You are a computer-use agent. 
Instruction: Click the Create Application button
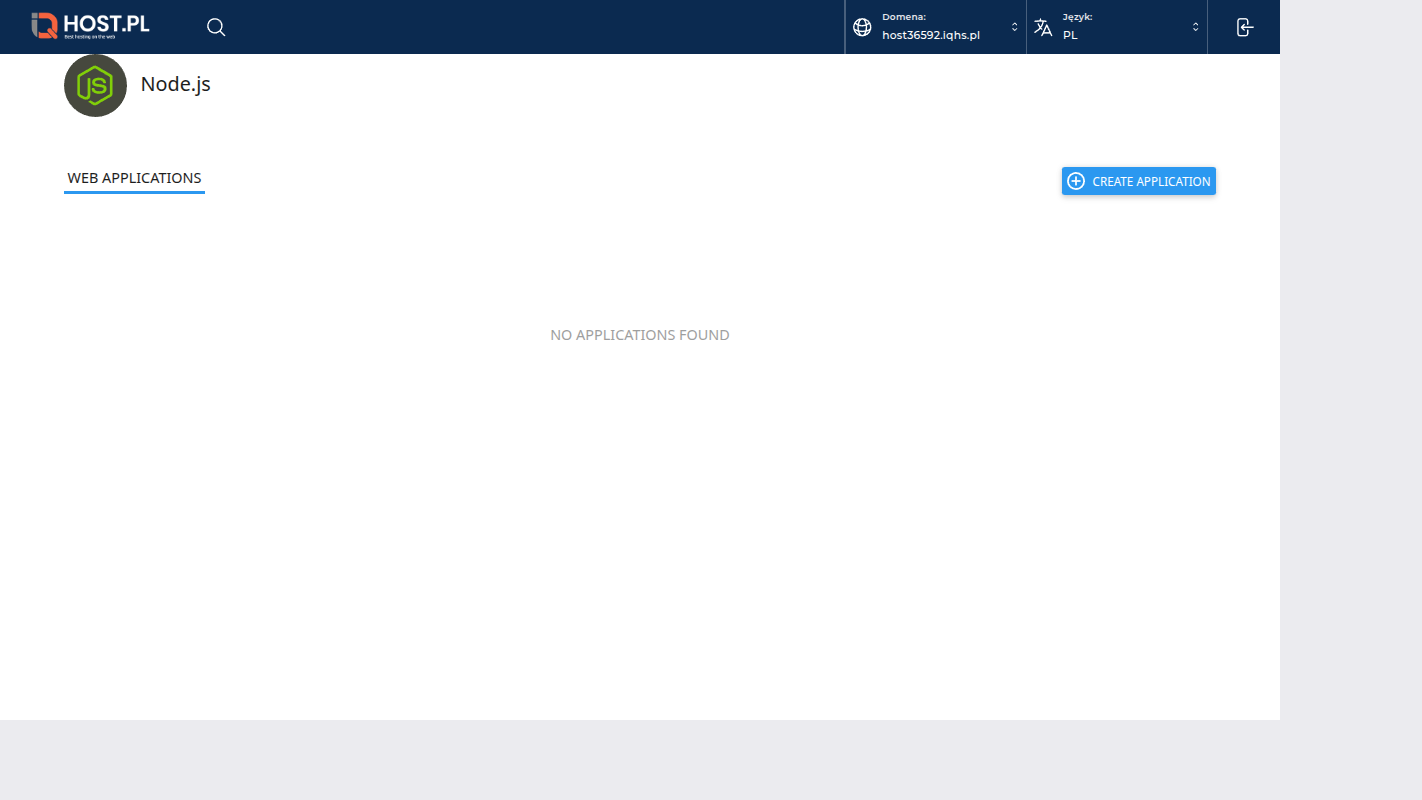[1139, 181]
